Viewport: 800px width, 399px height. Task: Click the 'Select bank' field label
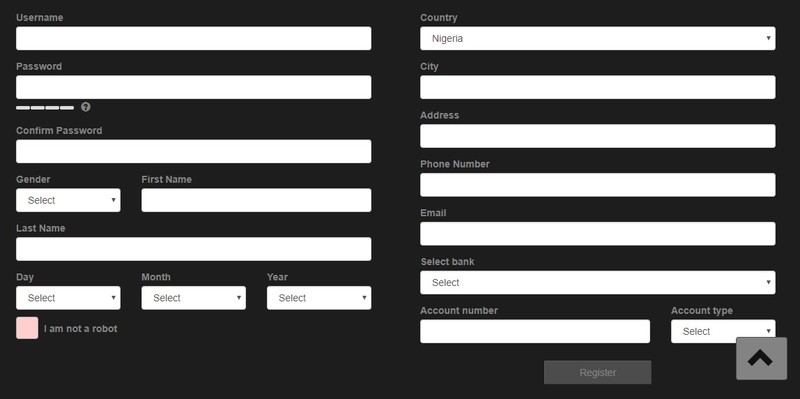[447, 262]
